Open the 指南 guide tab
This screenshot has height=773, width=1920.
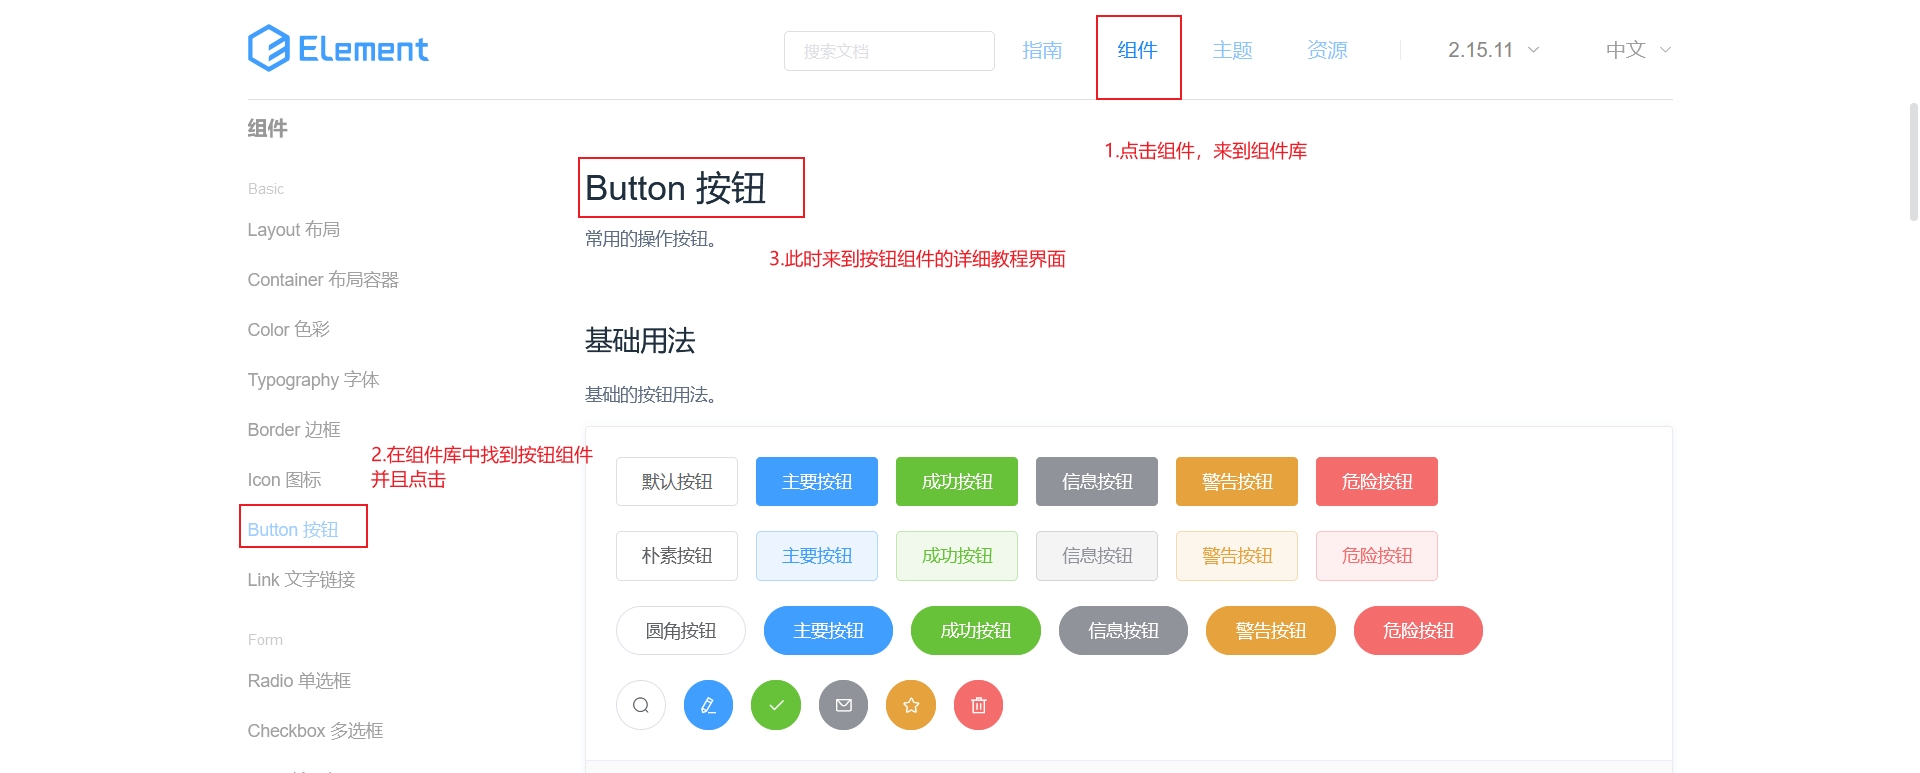point(1042,50)
